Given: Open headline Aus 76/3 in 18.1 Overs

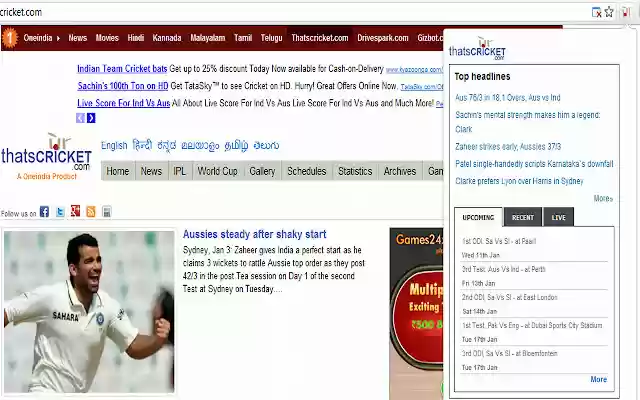Looking at the screenshot, I should point(508,98).
